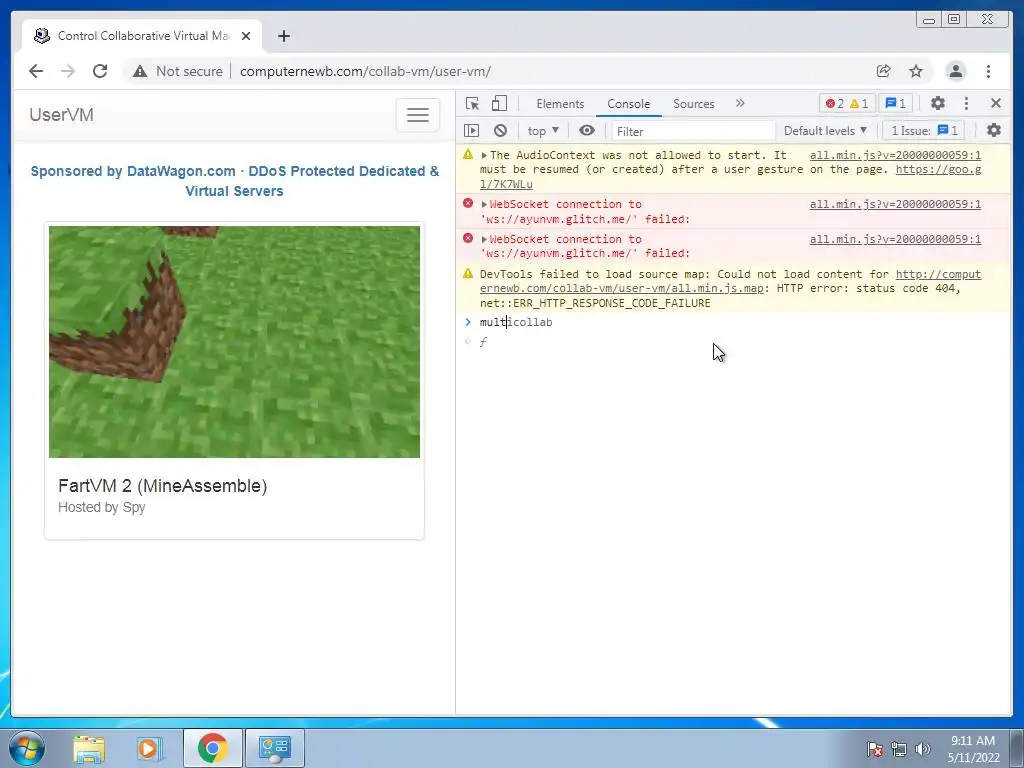Open the top JavaScript context dropdown
The height and width of the screenshot is (768, 1024).
543,131
